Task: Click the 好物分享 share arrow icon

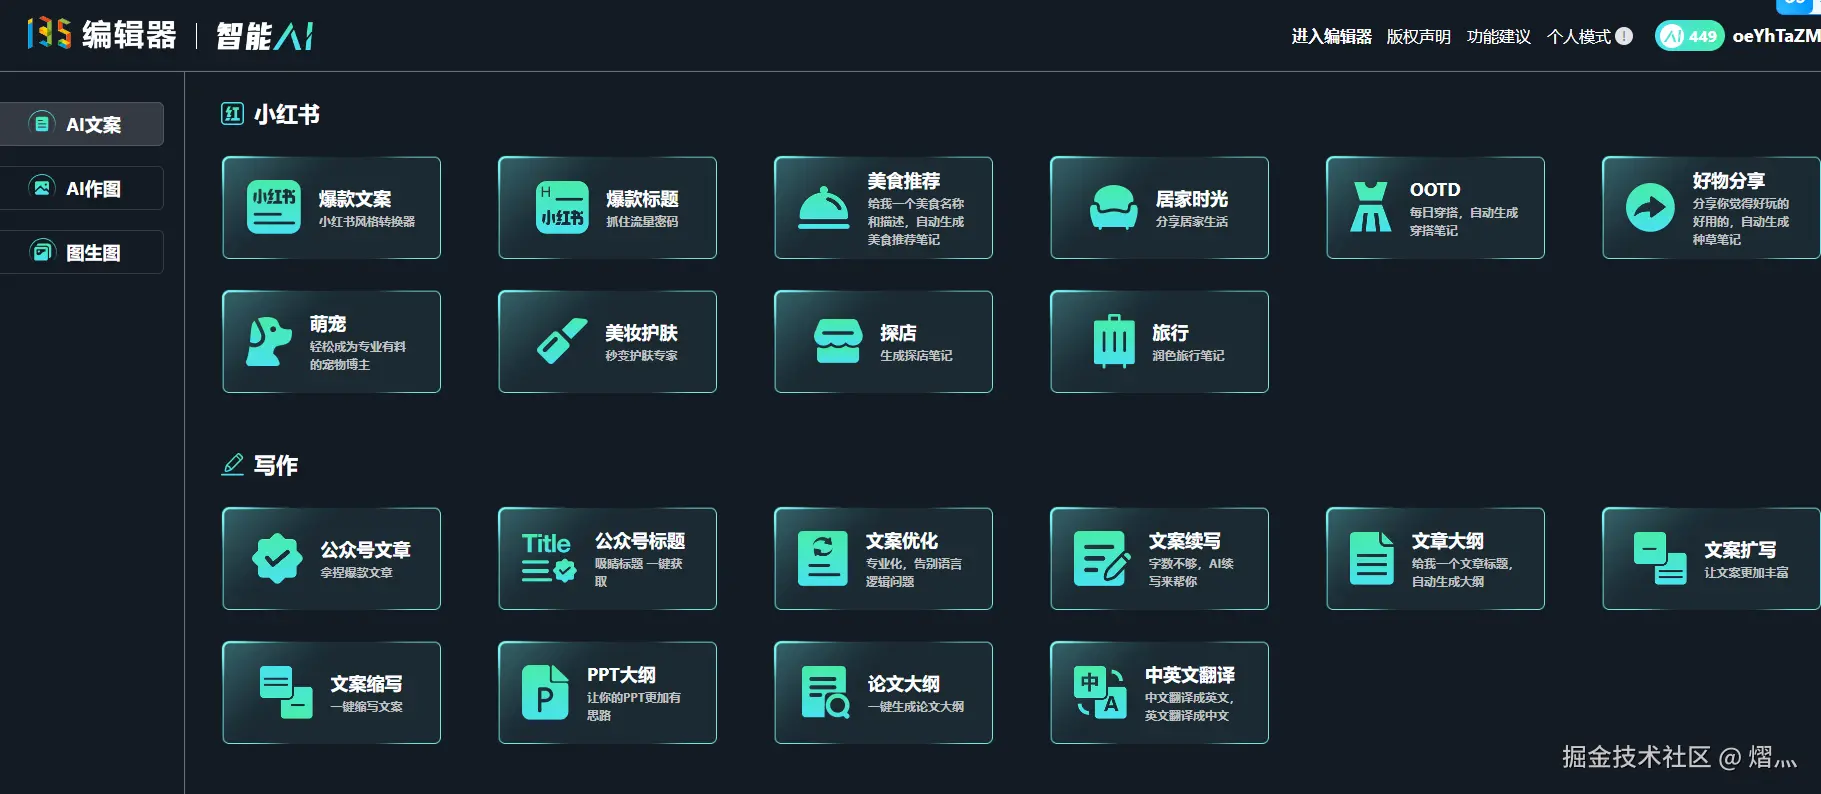Action: [x=1650, y=208]
